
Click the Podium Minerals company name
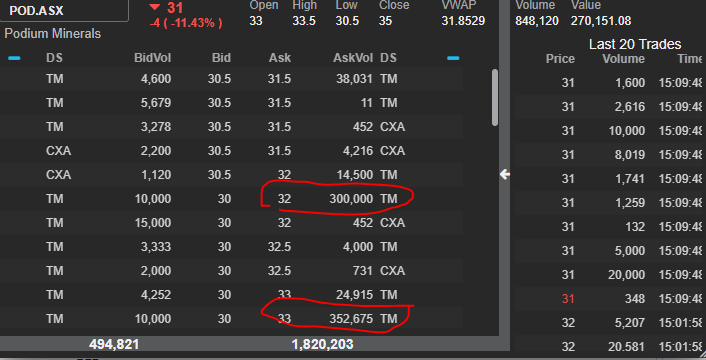point(53,34)
